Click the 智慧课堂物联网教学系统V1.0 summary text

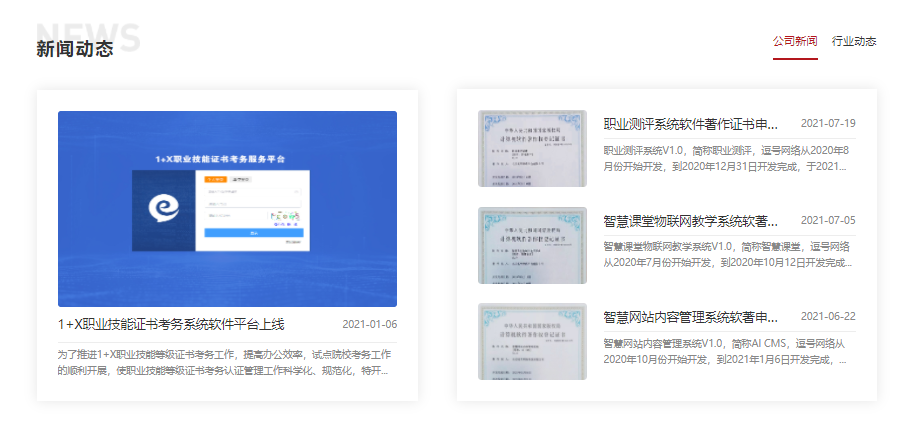[x=728, y=254]
